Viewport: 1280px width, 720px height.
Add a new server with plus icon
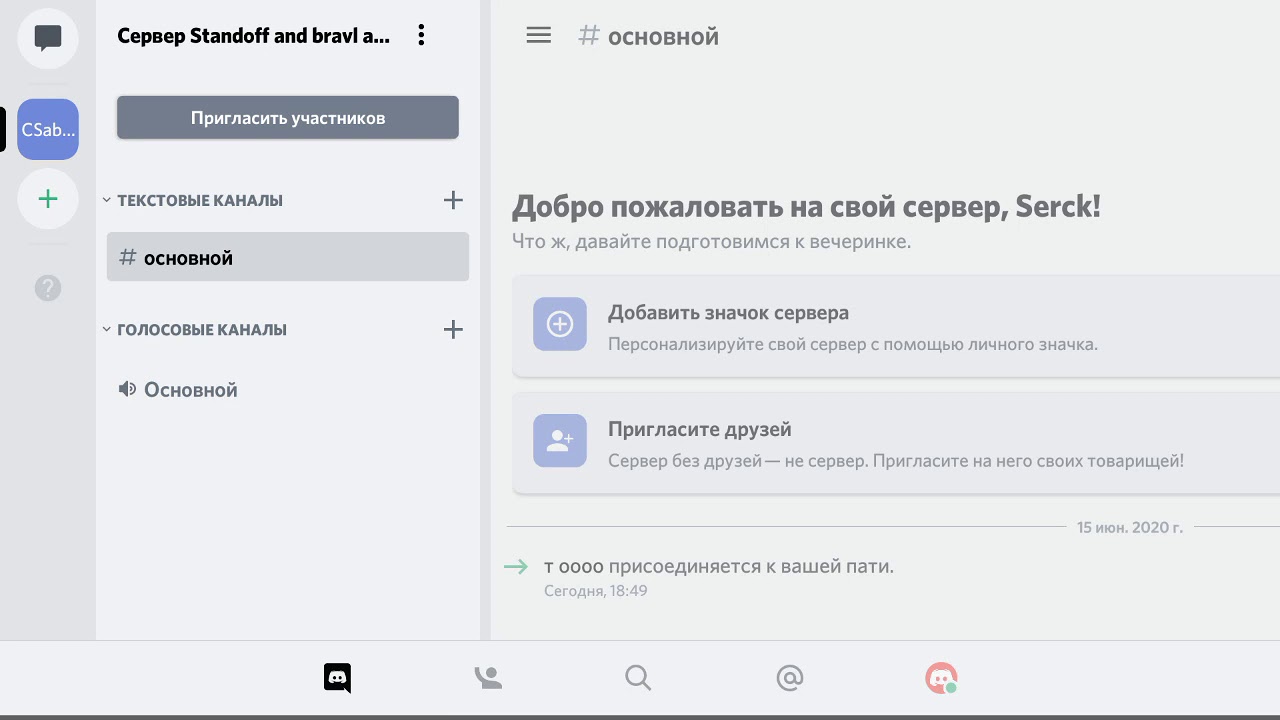point(48,199)
